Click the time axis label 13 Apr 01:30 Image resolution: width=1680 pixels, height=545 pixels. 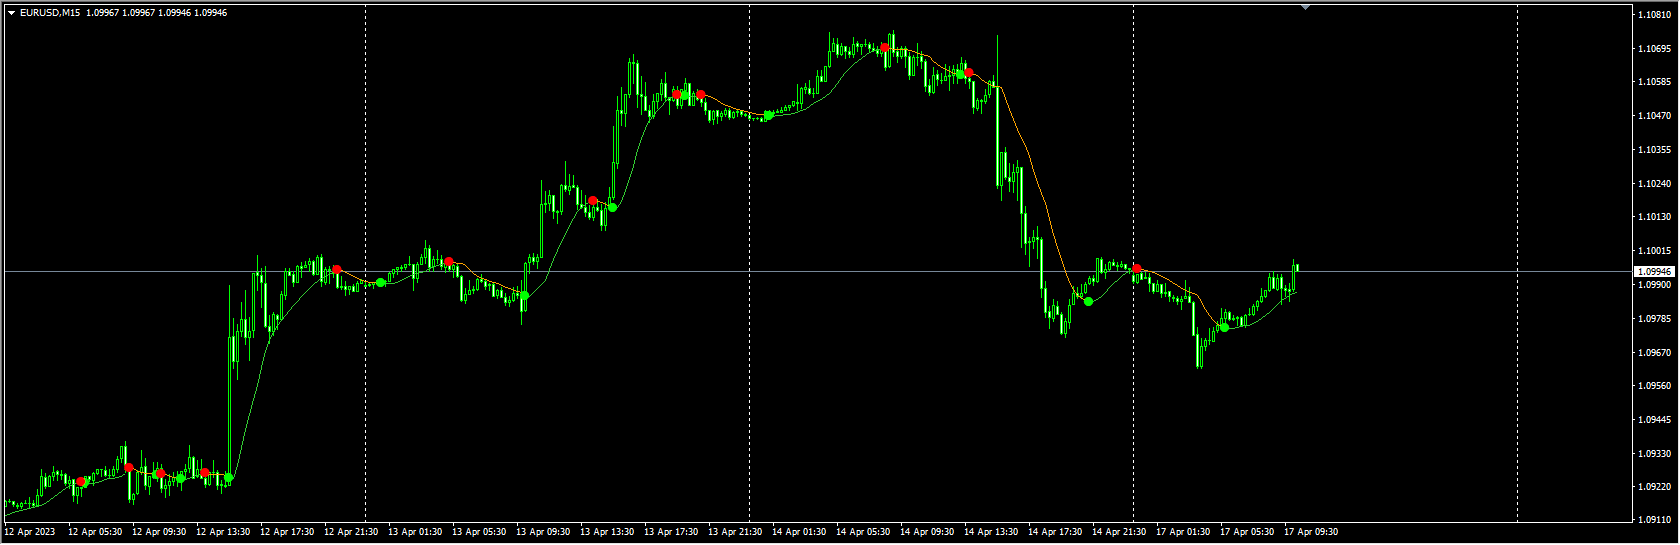[x=415, y=532]
